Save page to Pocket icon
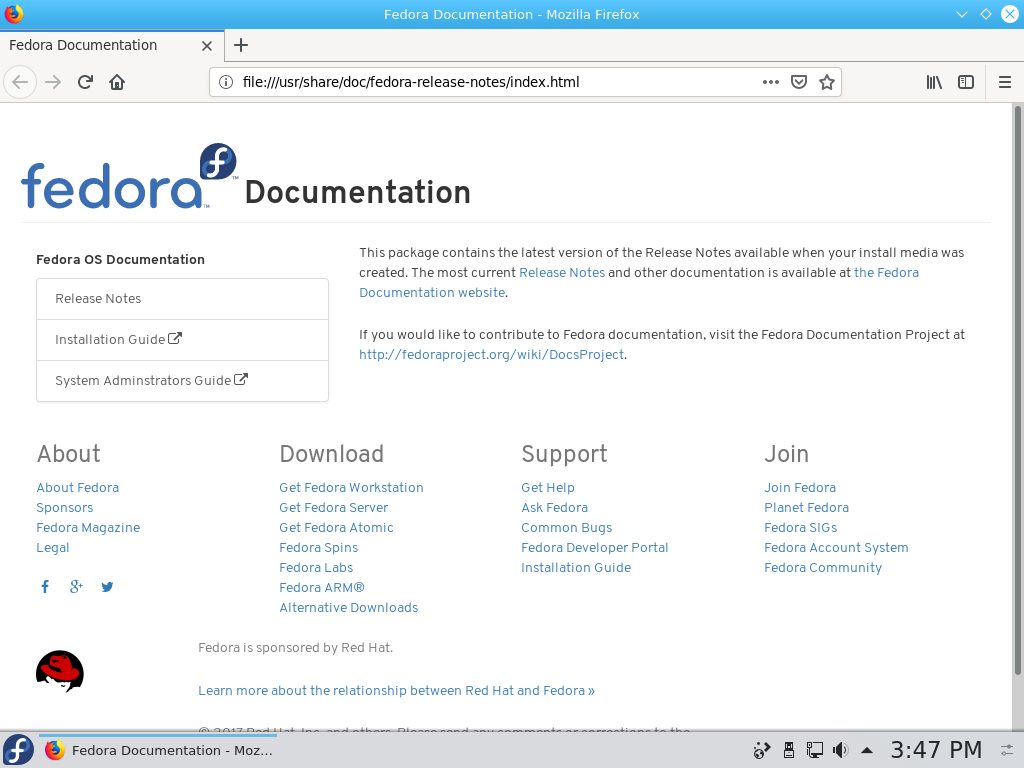 pyautogui.click(x=799, y=82)
